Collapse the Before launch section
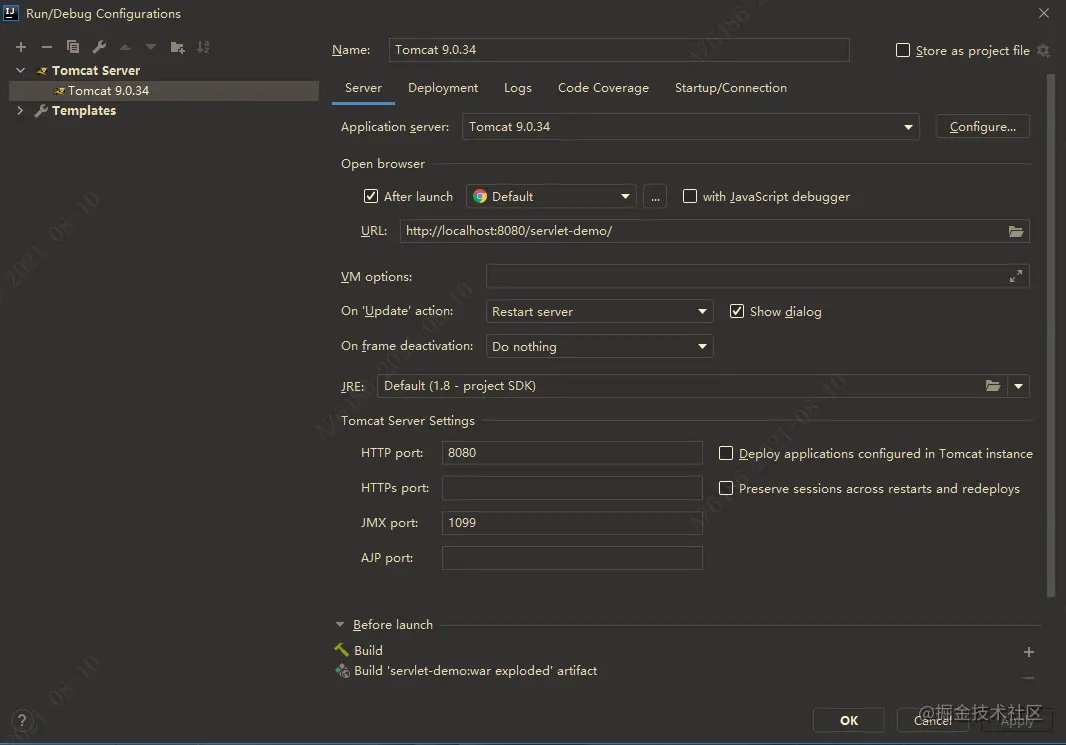Image resolution: width=1066 pixels, height=745 pixels. (x=340, y=624)
